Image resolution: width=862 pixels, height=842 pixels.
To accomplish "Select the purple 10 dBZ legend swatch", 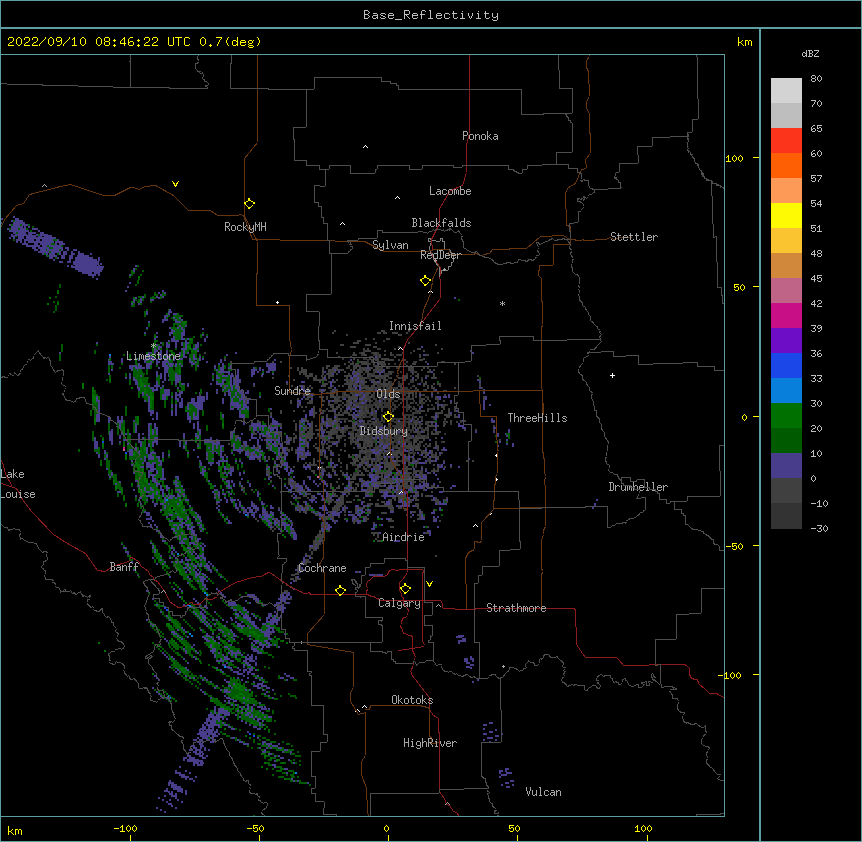I will 786,466.
